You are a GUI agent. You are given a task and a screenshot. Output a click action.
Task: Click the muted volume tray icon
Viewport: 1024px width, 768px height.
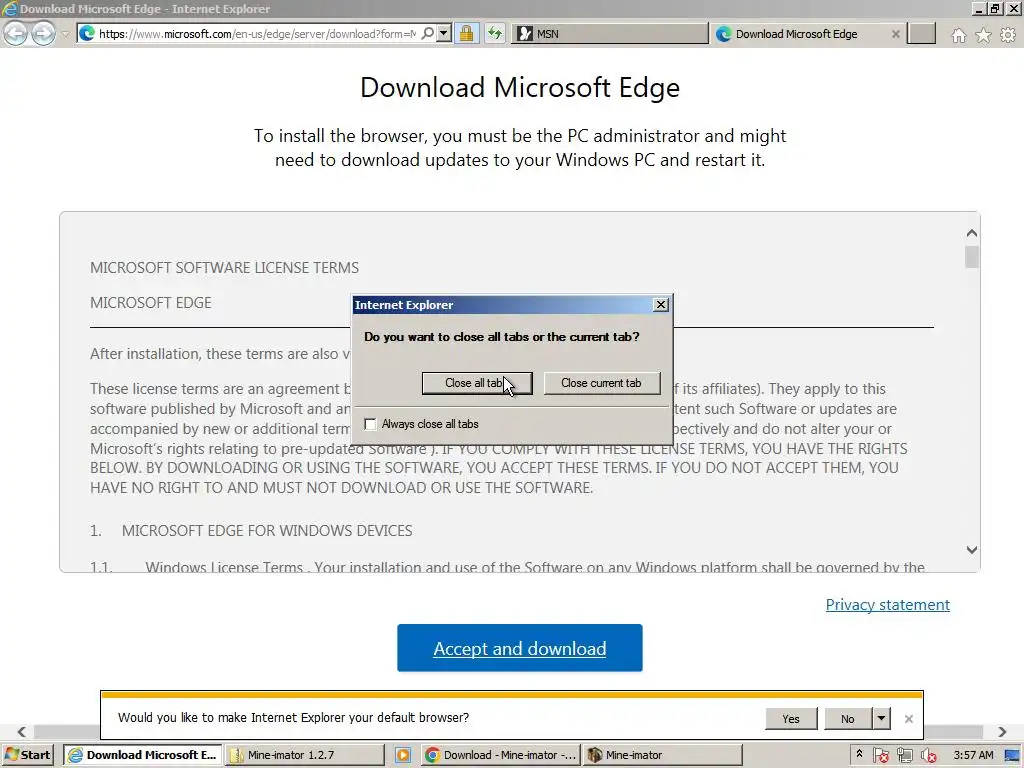[x=929, y=756]
